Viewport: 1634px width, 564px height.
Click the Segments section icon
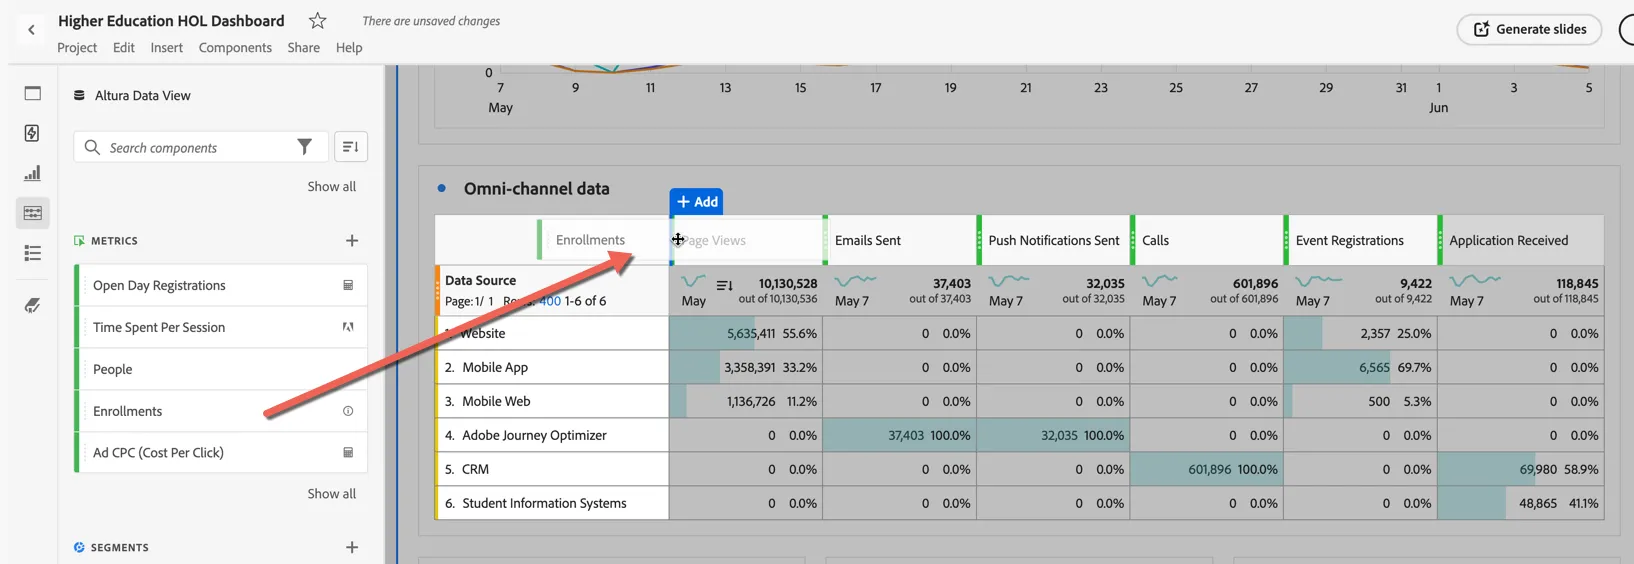[x=79, y=547]
